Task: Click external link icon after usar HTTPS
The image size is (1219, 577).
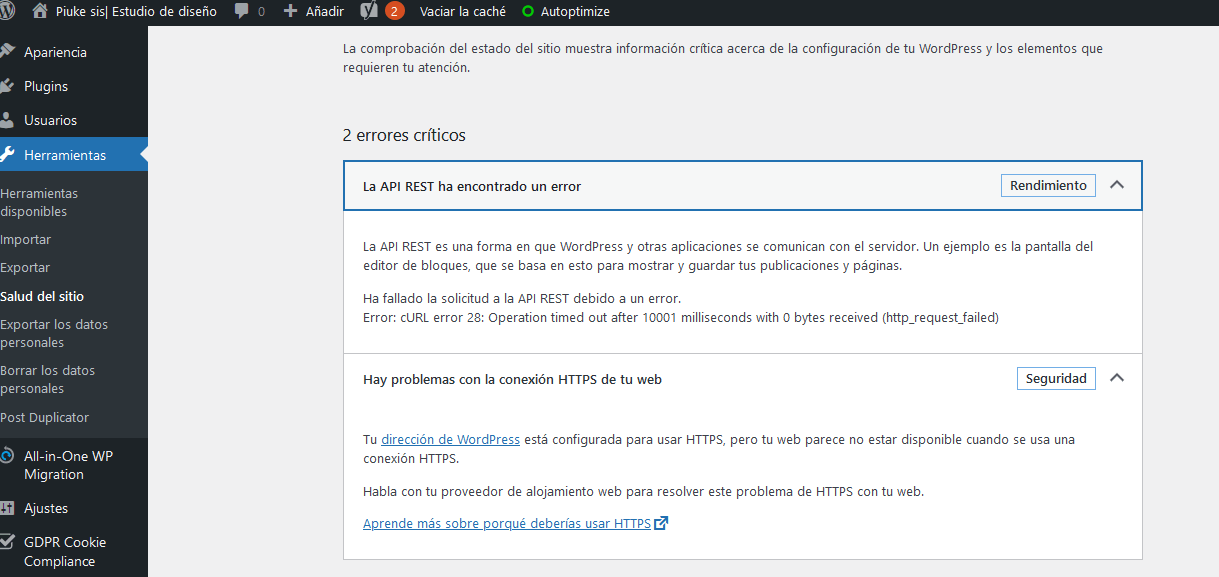Action: 661,523
